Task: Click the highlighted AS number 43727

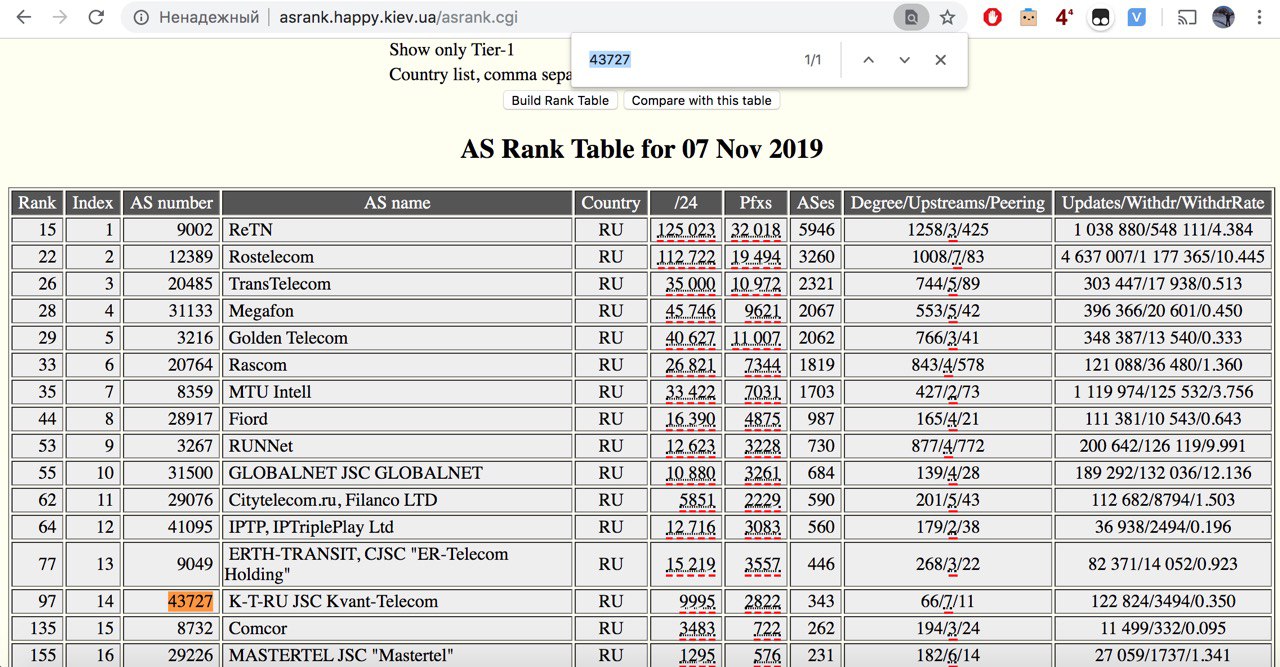Action: tap(190, 602)
